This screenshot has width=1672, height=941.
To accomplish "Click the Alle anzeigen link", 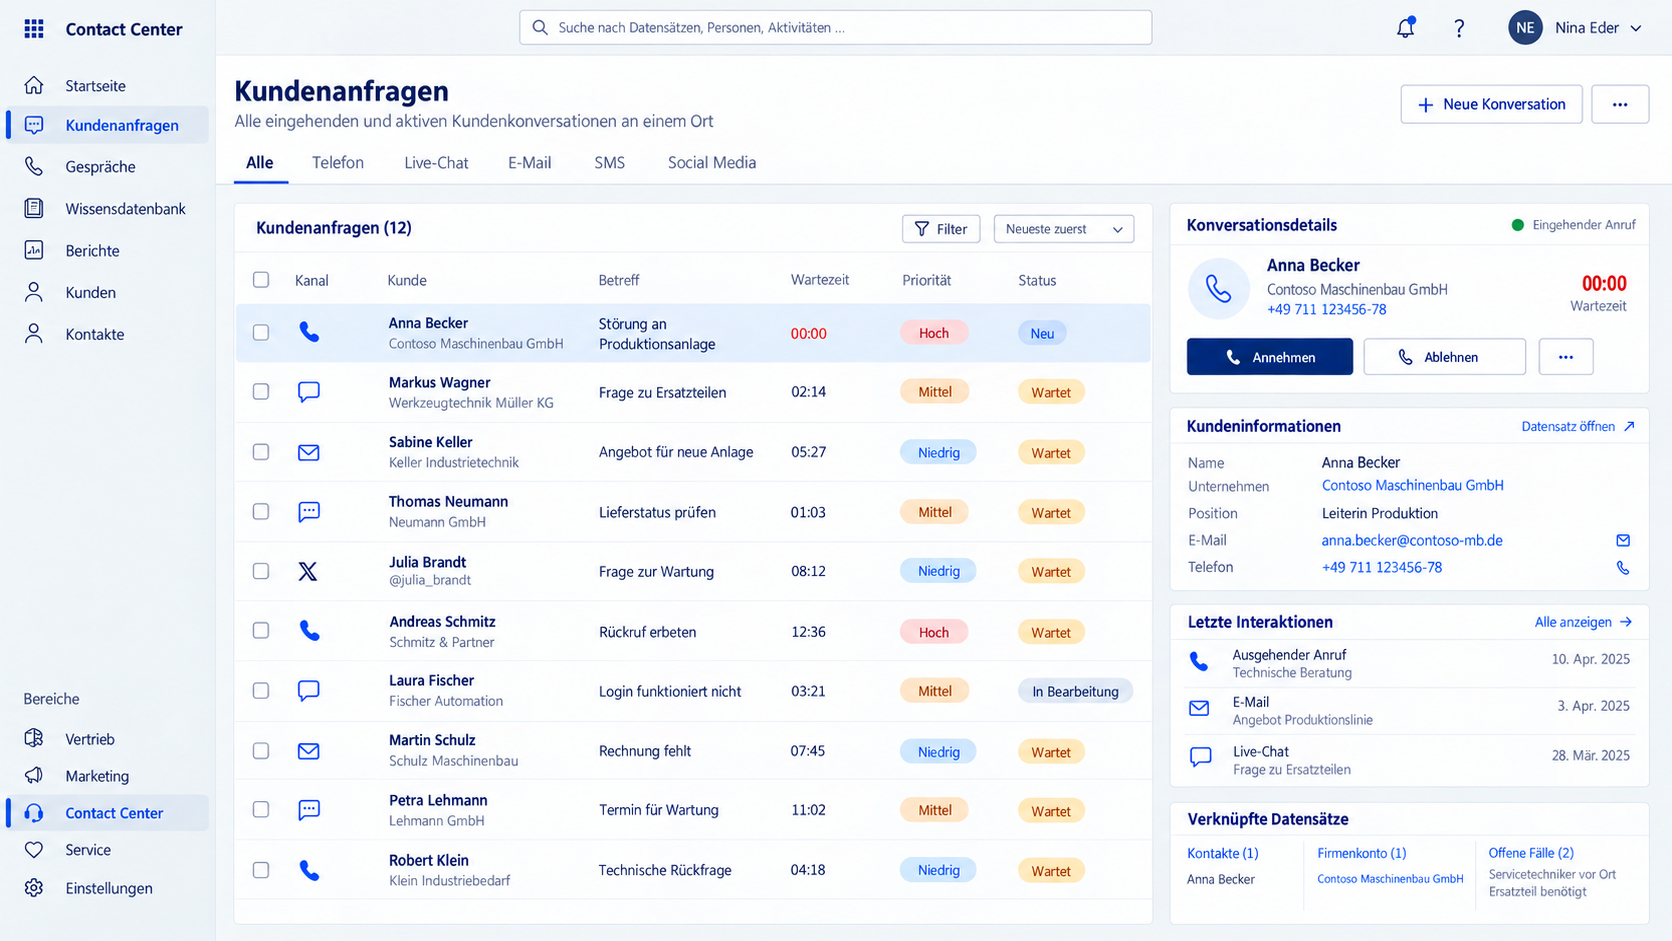I will [x=1583, y=622].
